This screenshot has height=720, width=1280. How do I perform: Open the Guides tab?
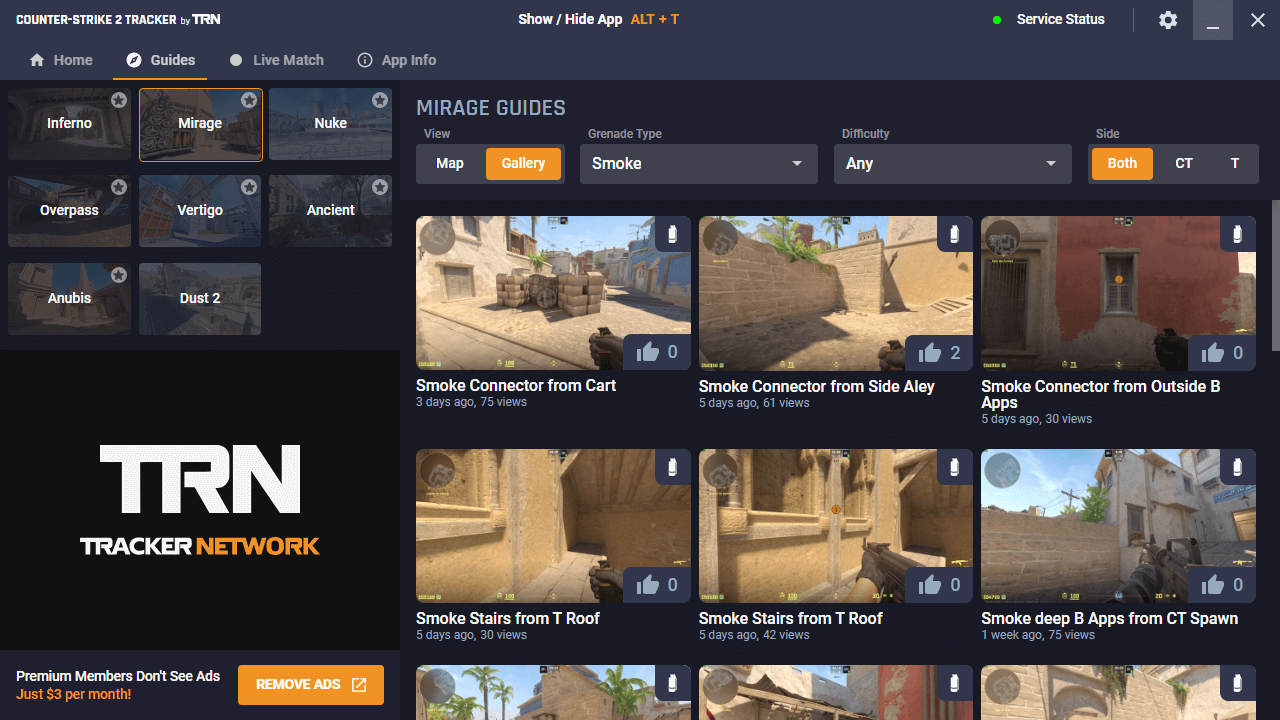pyautogui.click(x=160, y=60)
